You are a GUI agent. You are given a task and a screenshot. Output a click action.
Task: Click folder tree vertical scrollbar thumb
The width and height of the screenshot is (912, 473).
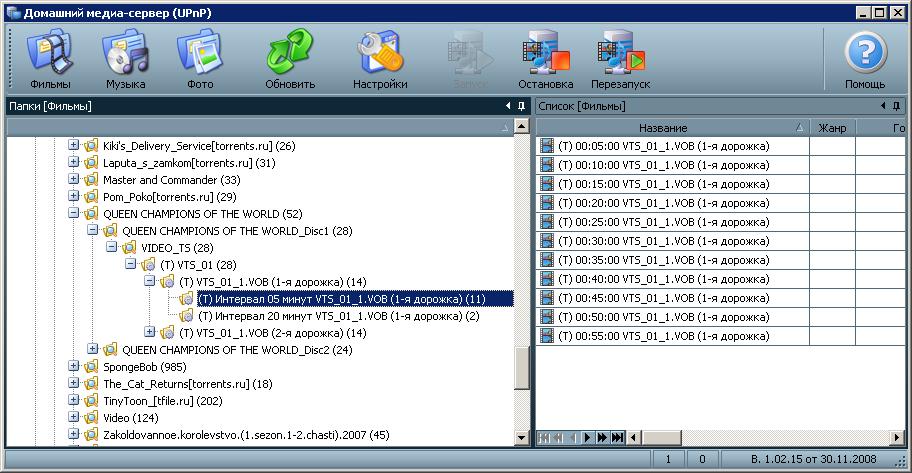[x=522, y=368]
